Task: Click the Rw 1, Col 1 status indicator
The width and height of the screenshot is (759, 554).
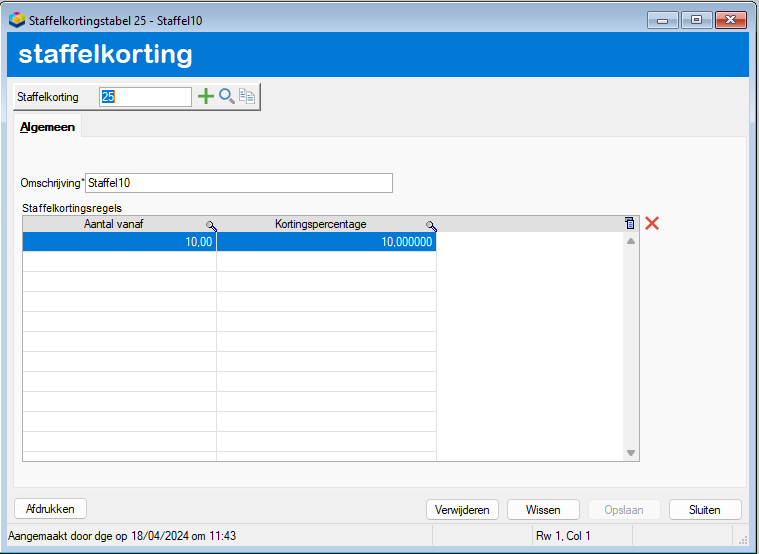Action: point(563,536)
